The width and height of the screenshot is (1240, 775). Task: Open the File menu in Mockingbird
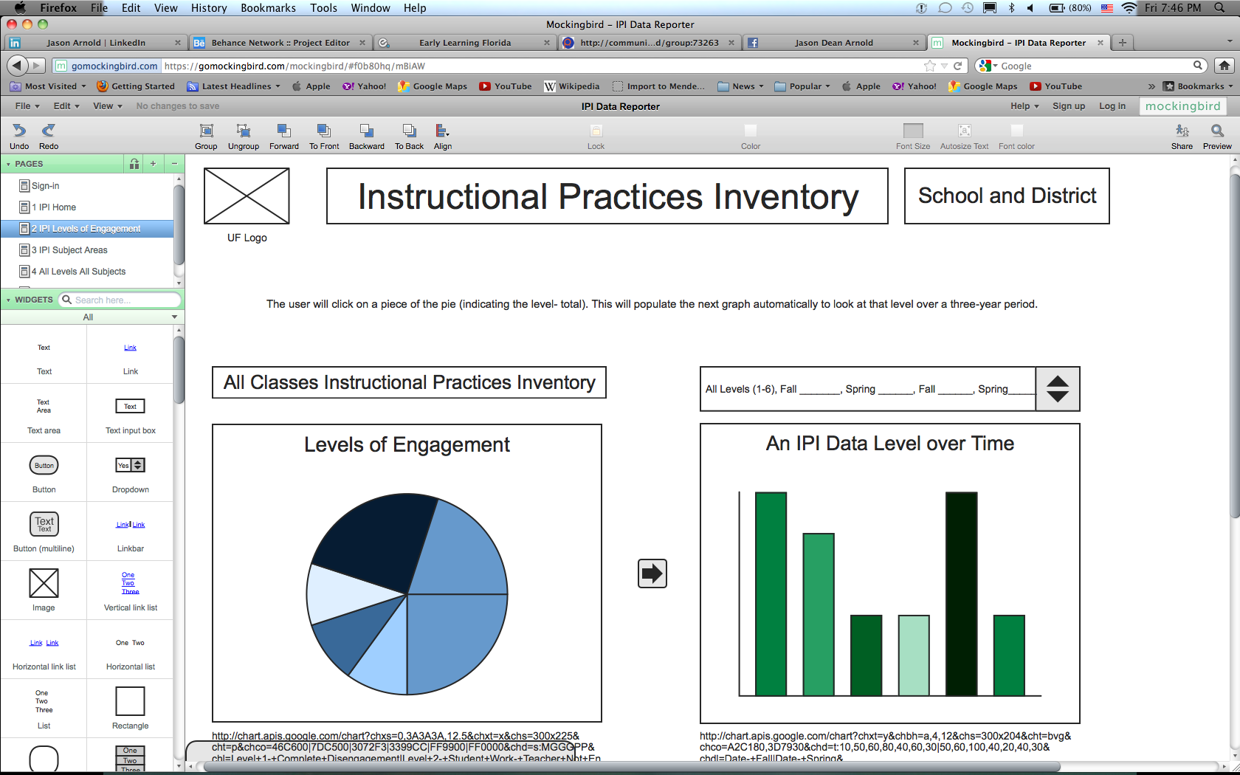pyautogui.click(x=26, y=106)
